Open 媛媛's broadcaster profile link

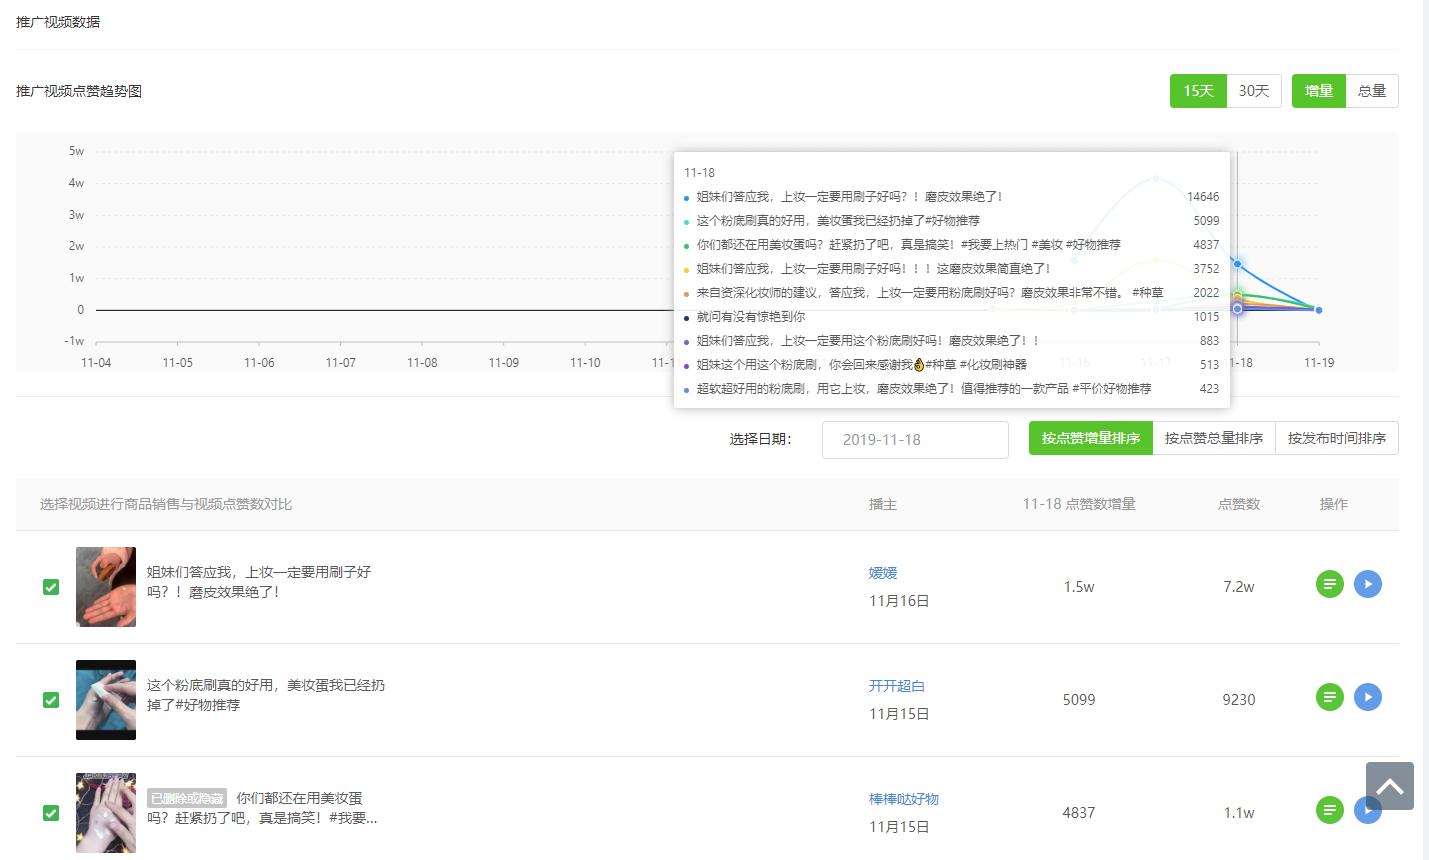tap(883, 573)
